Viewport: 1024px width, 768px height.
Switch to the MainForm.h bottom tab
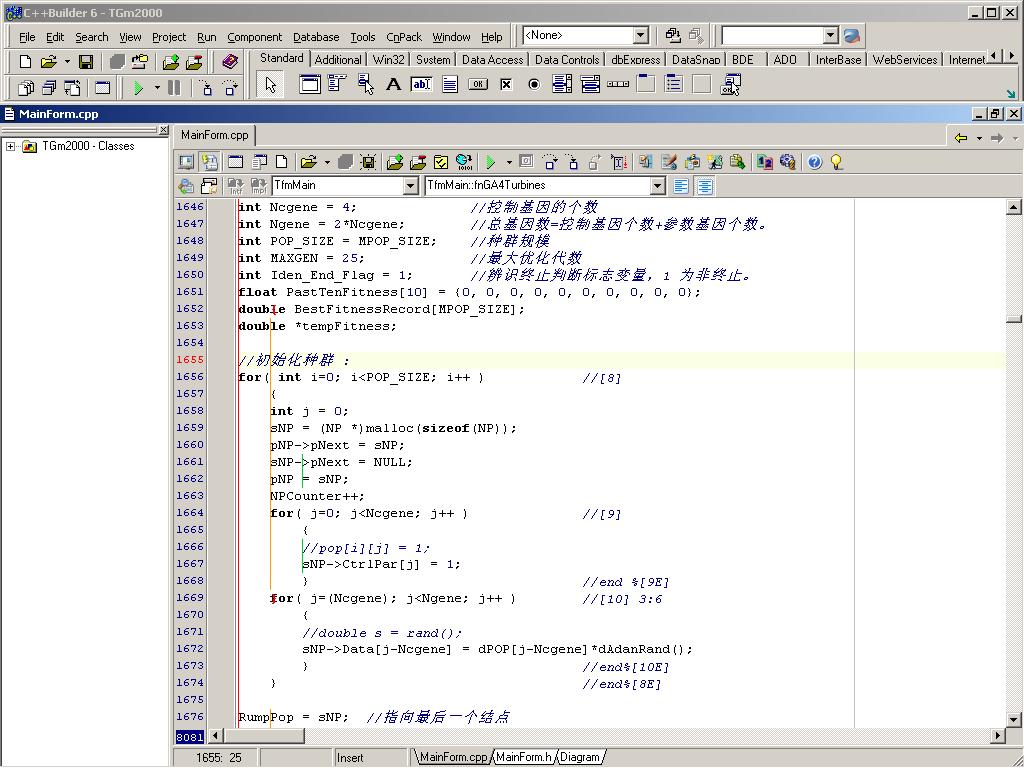[x=524, y=757]
